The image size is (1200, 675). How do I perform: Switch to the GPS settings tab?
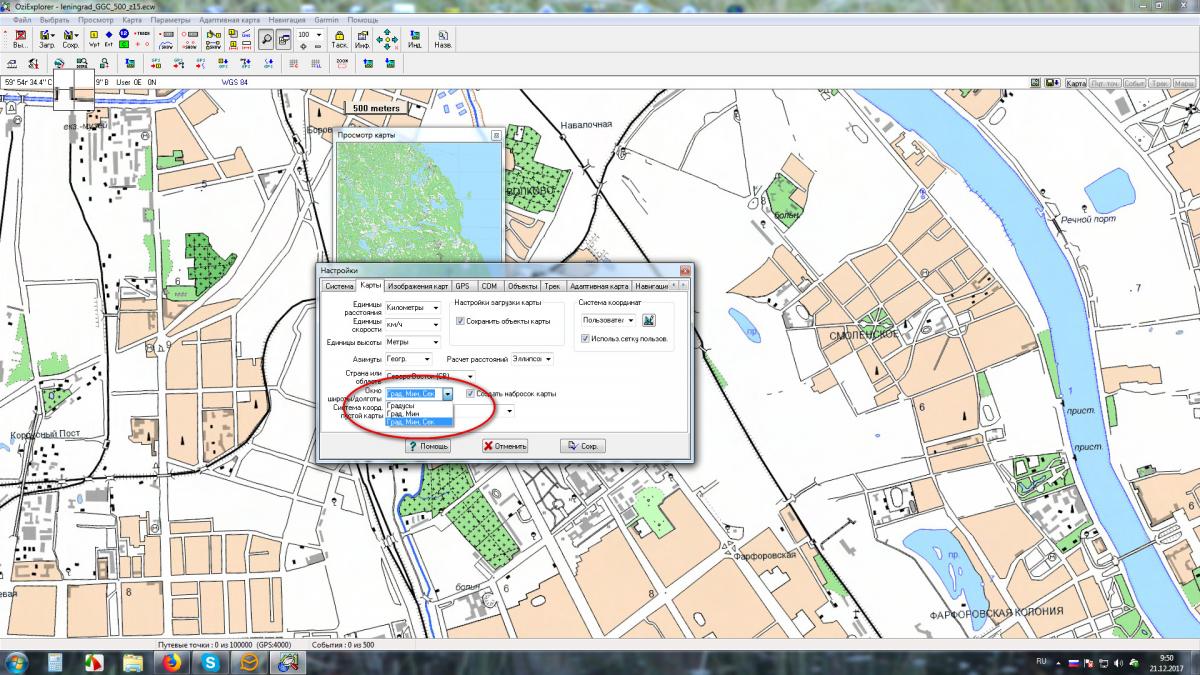(461, 286)
